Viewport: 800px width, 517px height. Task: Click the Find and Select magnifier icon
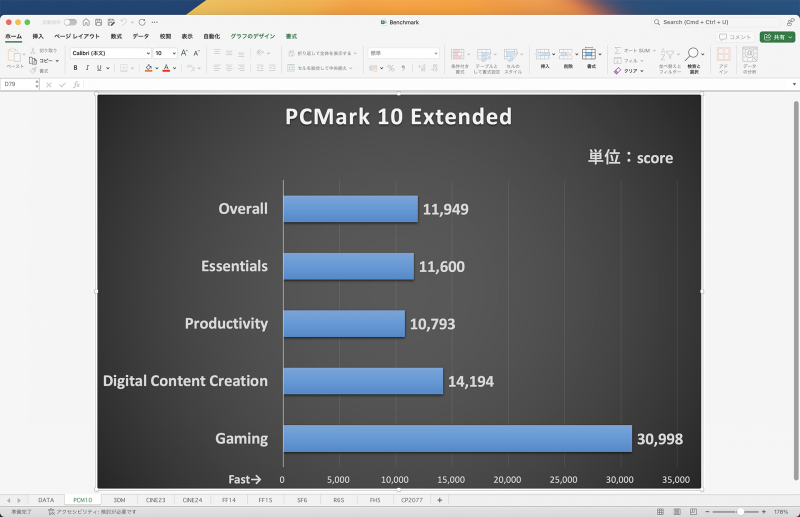tap(692, 54)
